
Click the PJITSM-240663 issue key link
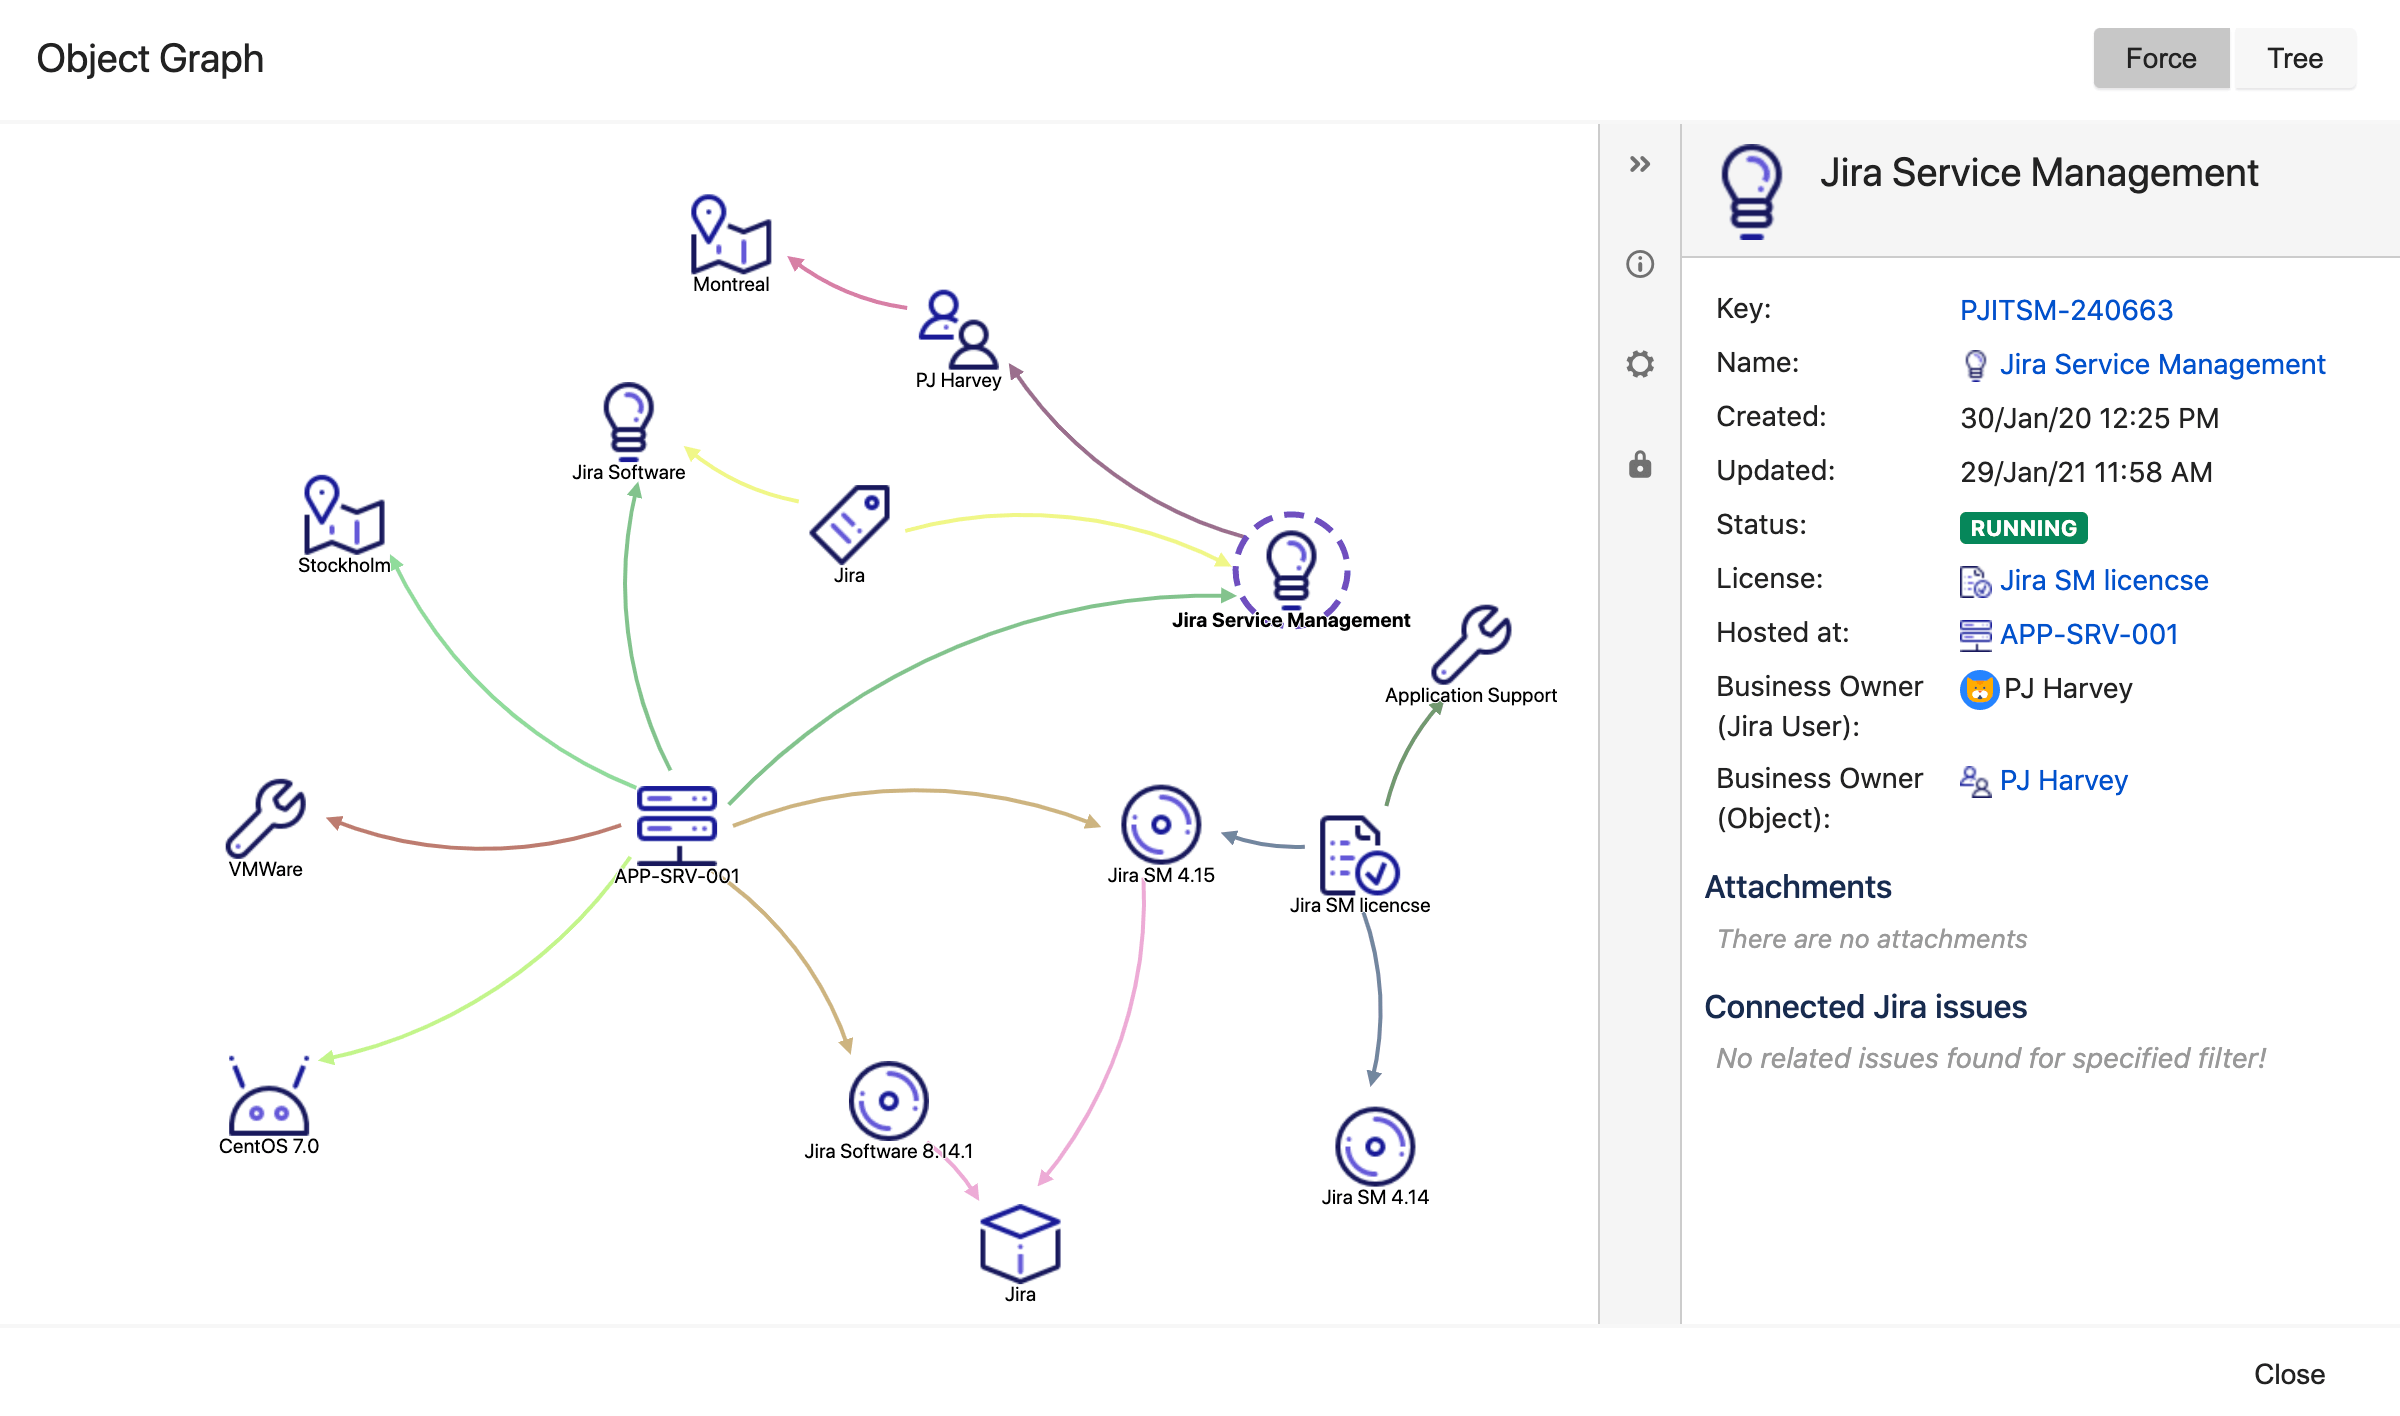click(2065, 308)
